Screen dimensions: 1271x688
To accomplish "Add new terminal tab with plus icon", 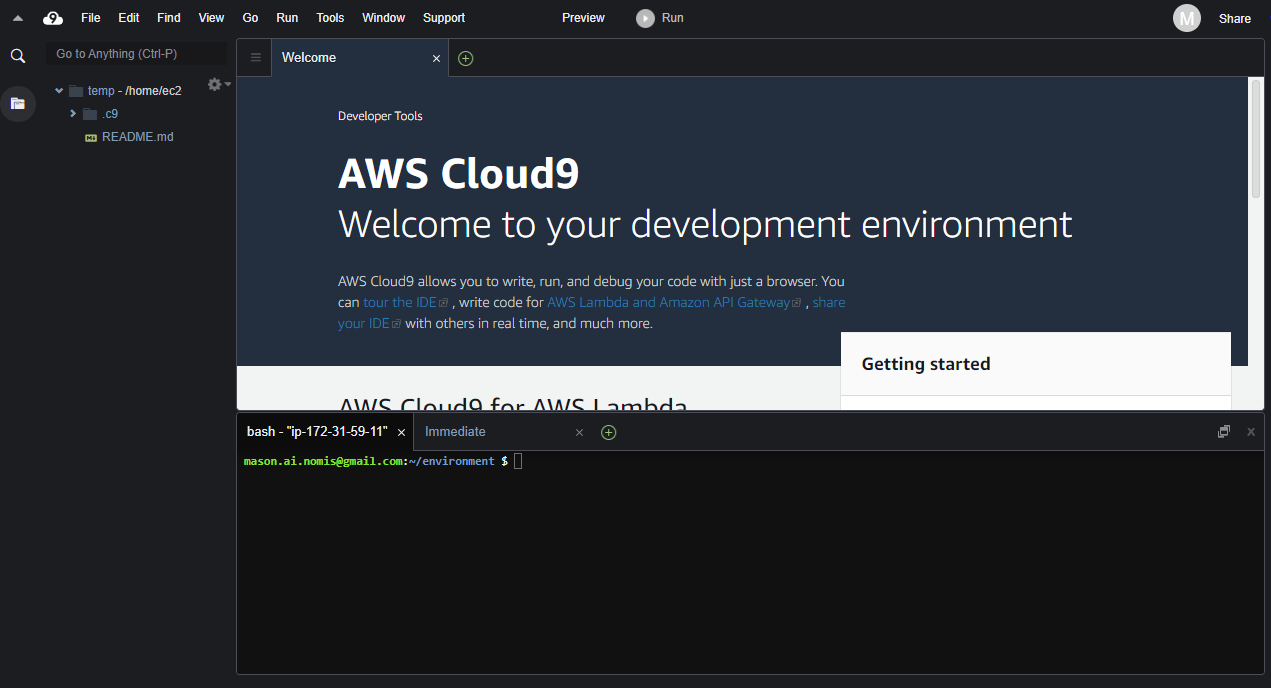I will click(608, 432).
